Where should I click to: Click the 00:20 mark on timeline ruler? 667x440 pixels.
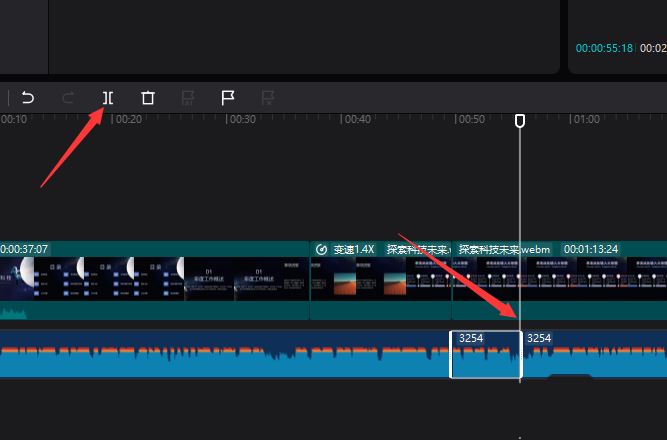click(128, 119)
